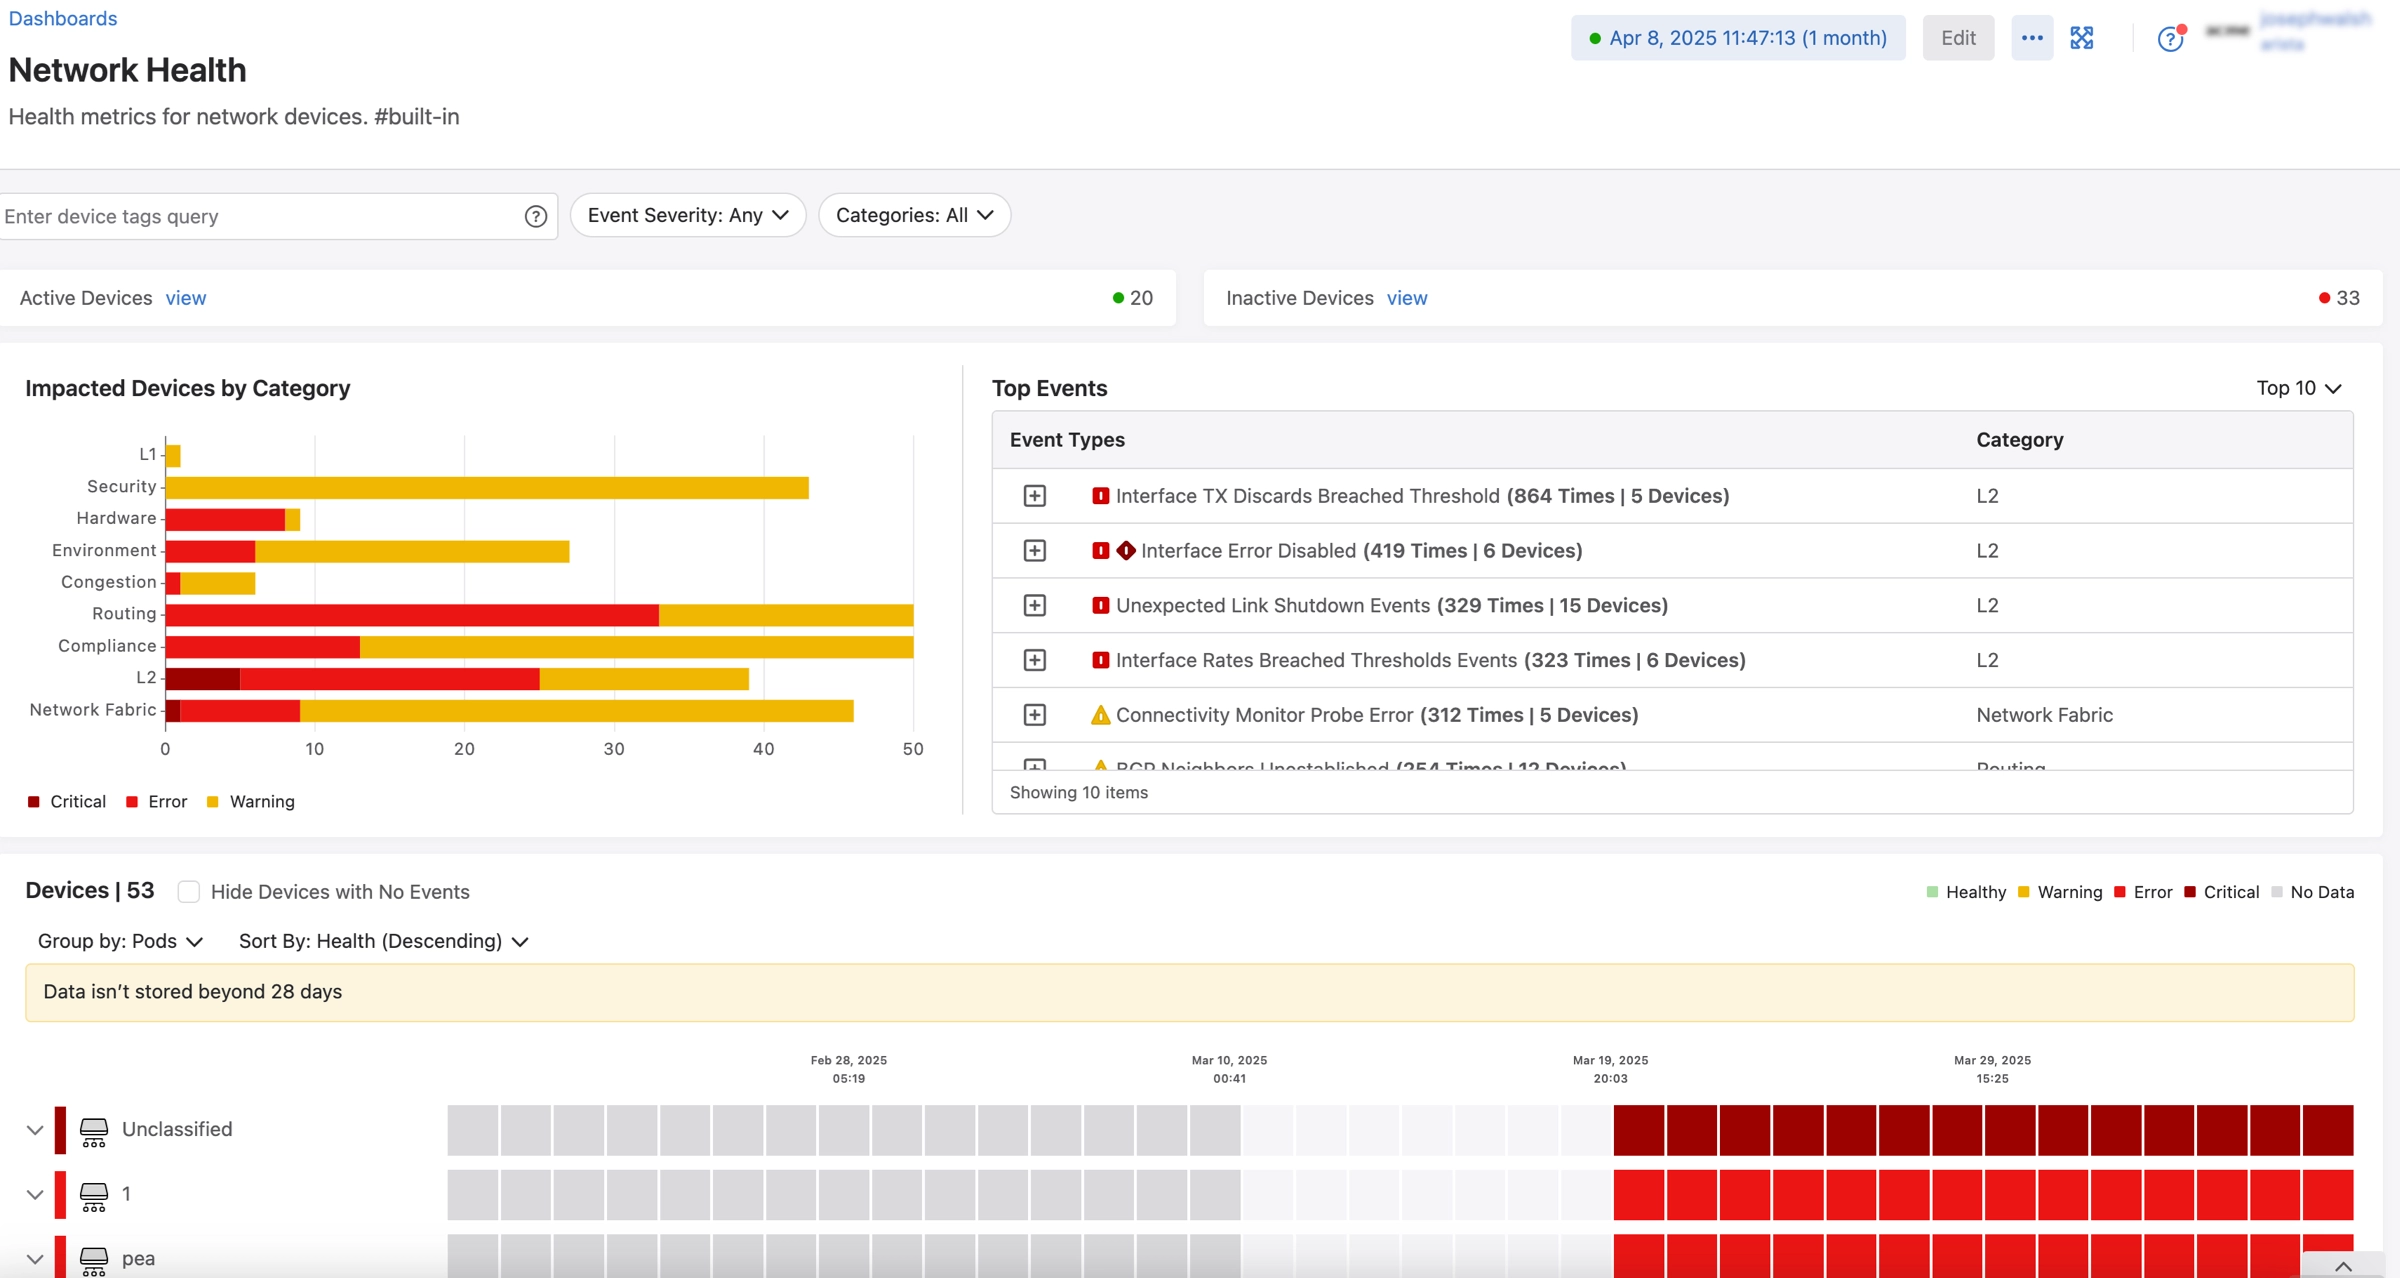Click the device icon beside the pea pod
2400x1278 pixels.
pyautogui.click(x=94, y=1259)
